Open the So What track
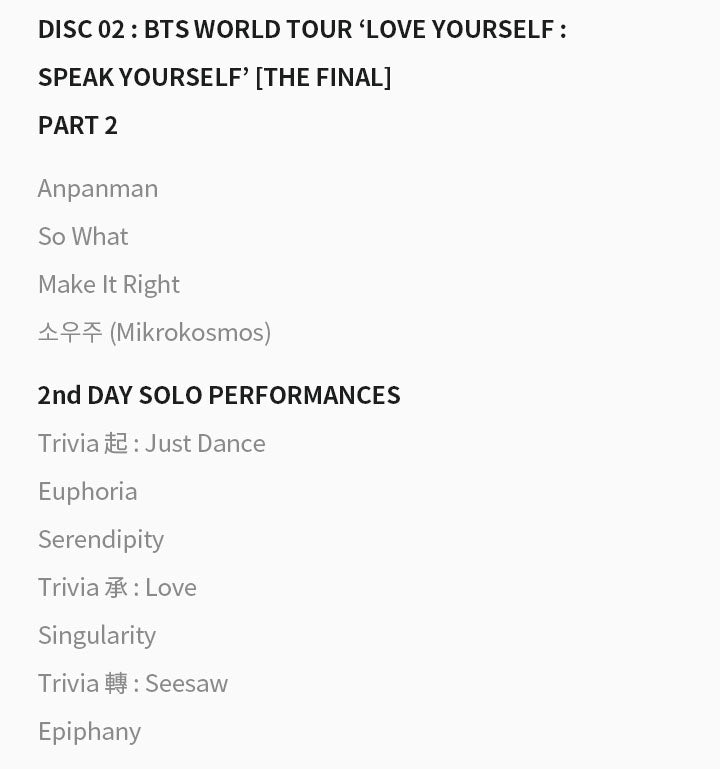The width and height of the screenshot is (720, 769). point(83,236)
